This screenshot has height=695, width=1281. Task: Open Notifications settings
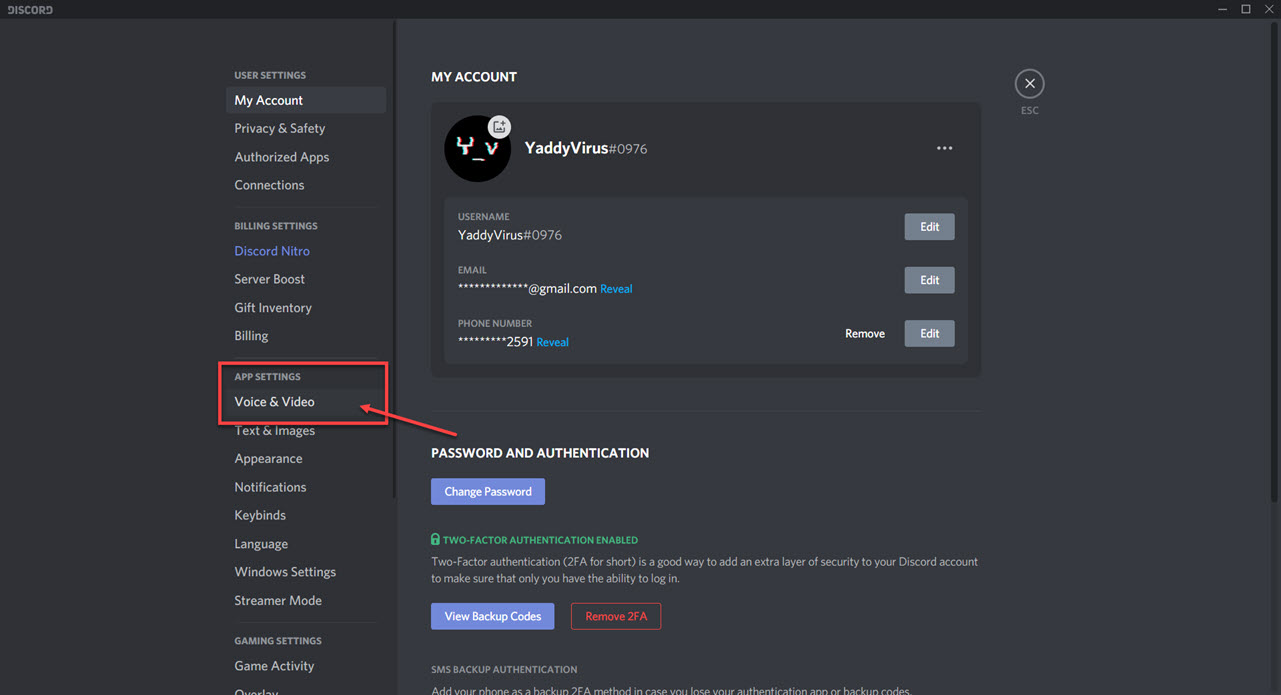click(x=270, y=486)
